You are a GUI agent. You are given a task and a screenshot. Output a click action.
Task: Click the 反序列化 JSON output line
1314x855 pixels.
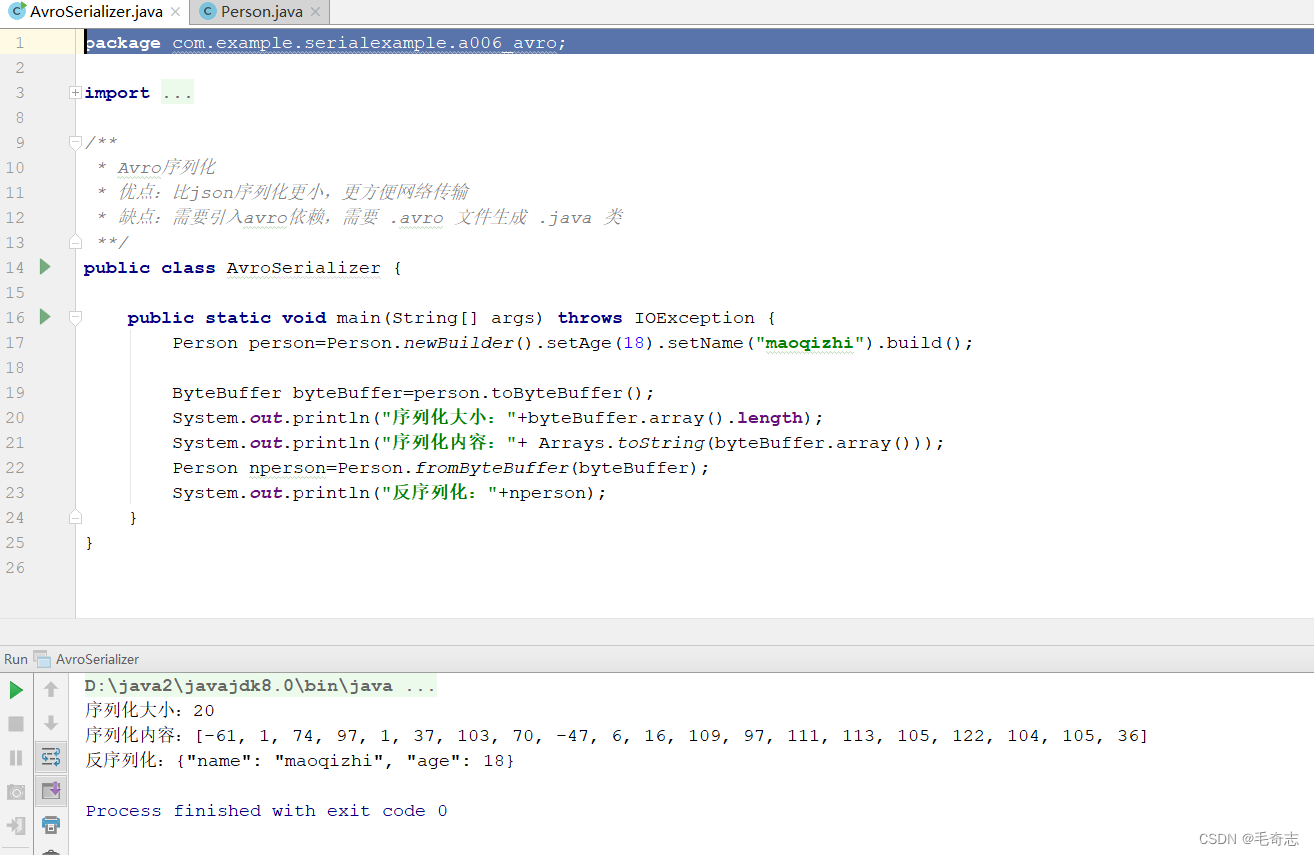pyautogui.click(x=299, y=761)
